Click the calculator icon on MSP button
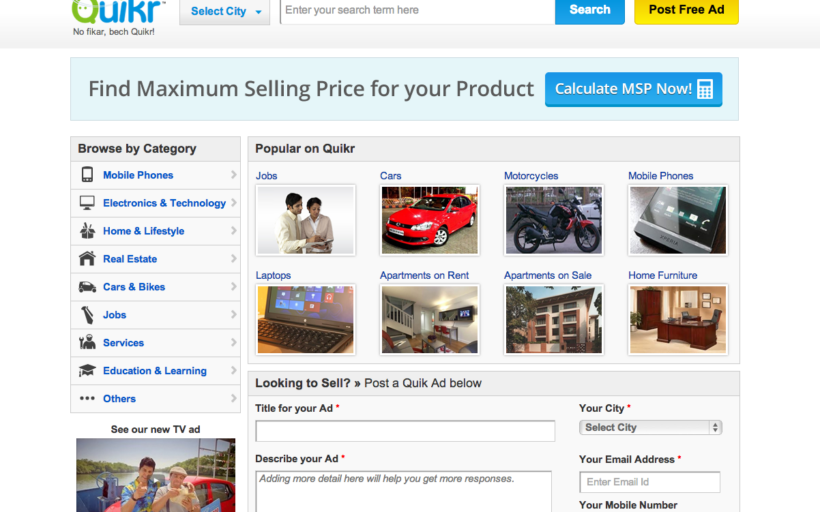This screenshot has width=820, height=512. point(705,89)
